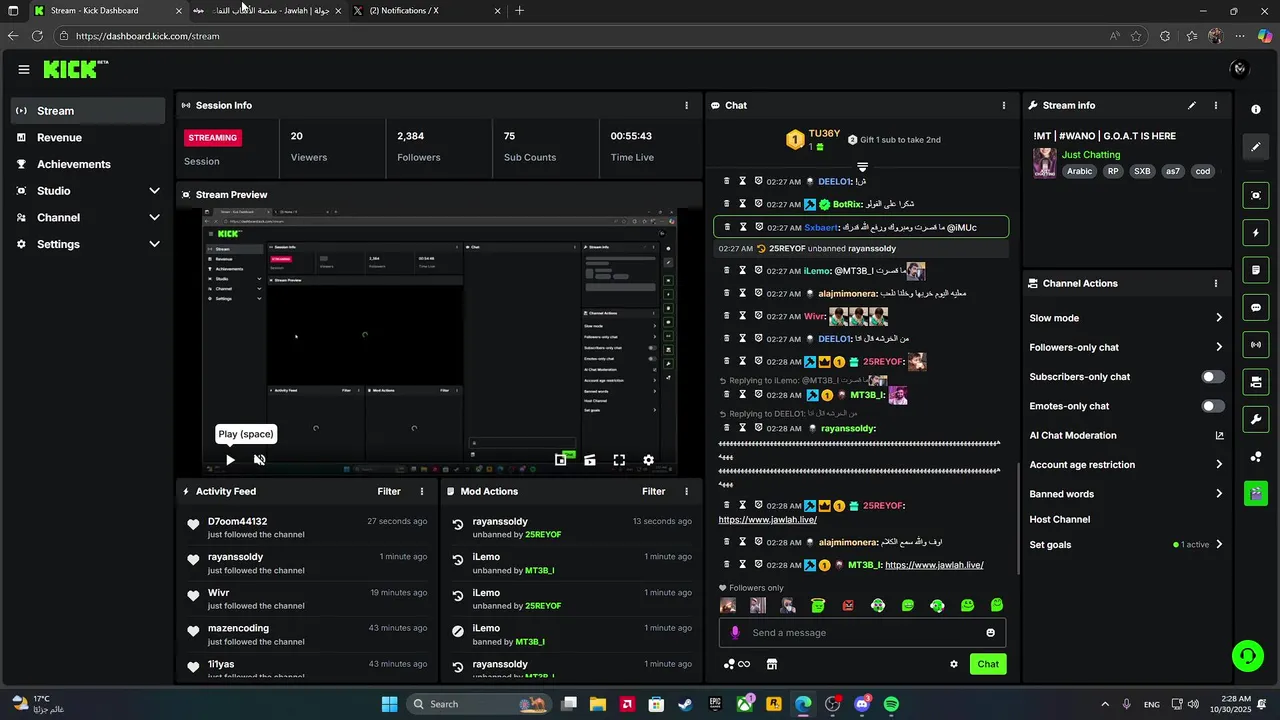The width and height of the screenshot is (1280, 720).
Task: Play the stream preview
Action: click(x=230, y=460)
